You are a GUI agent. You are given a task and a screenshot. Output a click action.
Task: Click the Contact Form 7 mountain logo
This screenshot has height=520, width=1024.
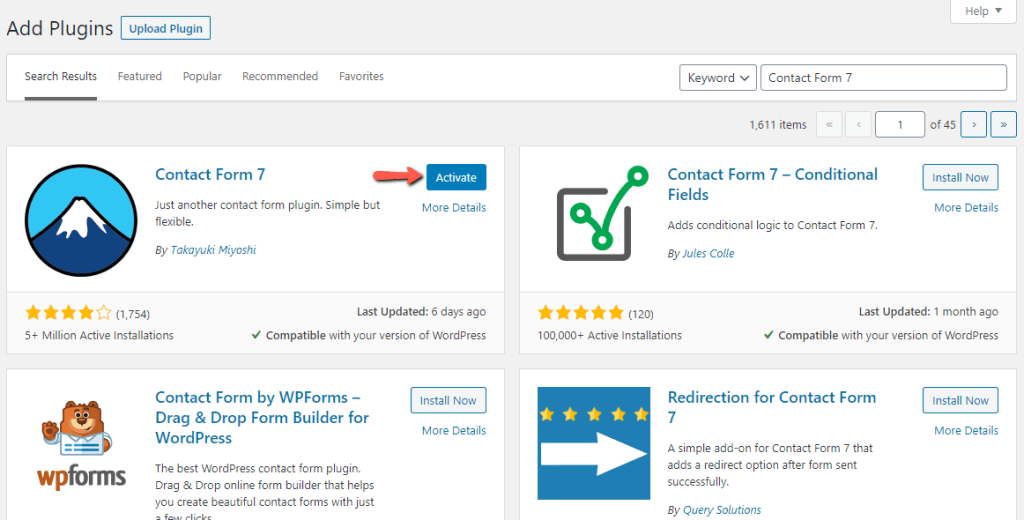point(82,221)
